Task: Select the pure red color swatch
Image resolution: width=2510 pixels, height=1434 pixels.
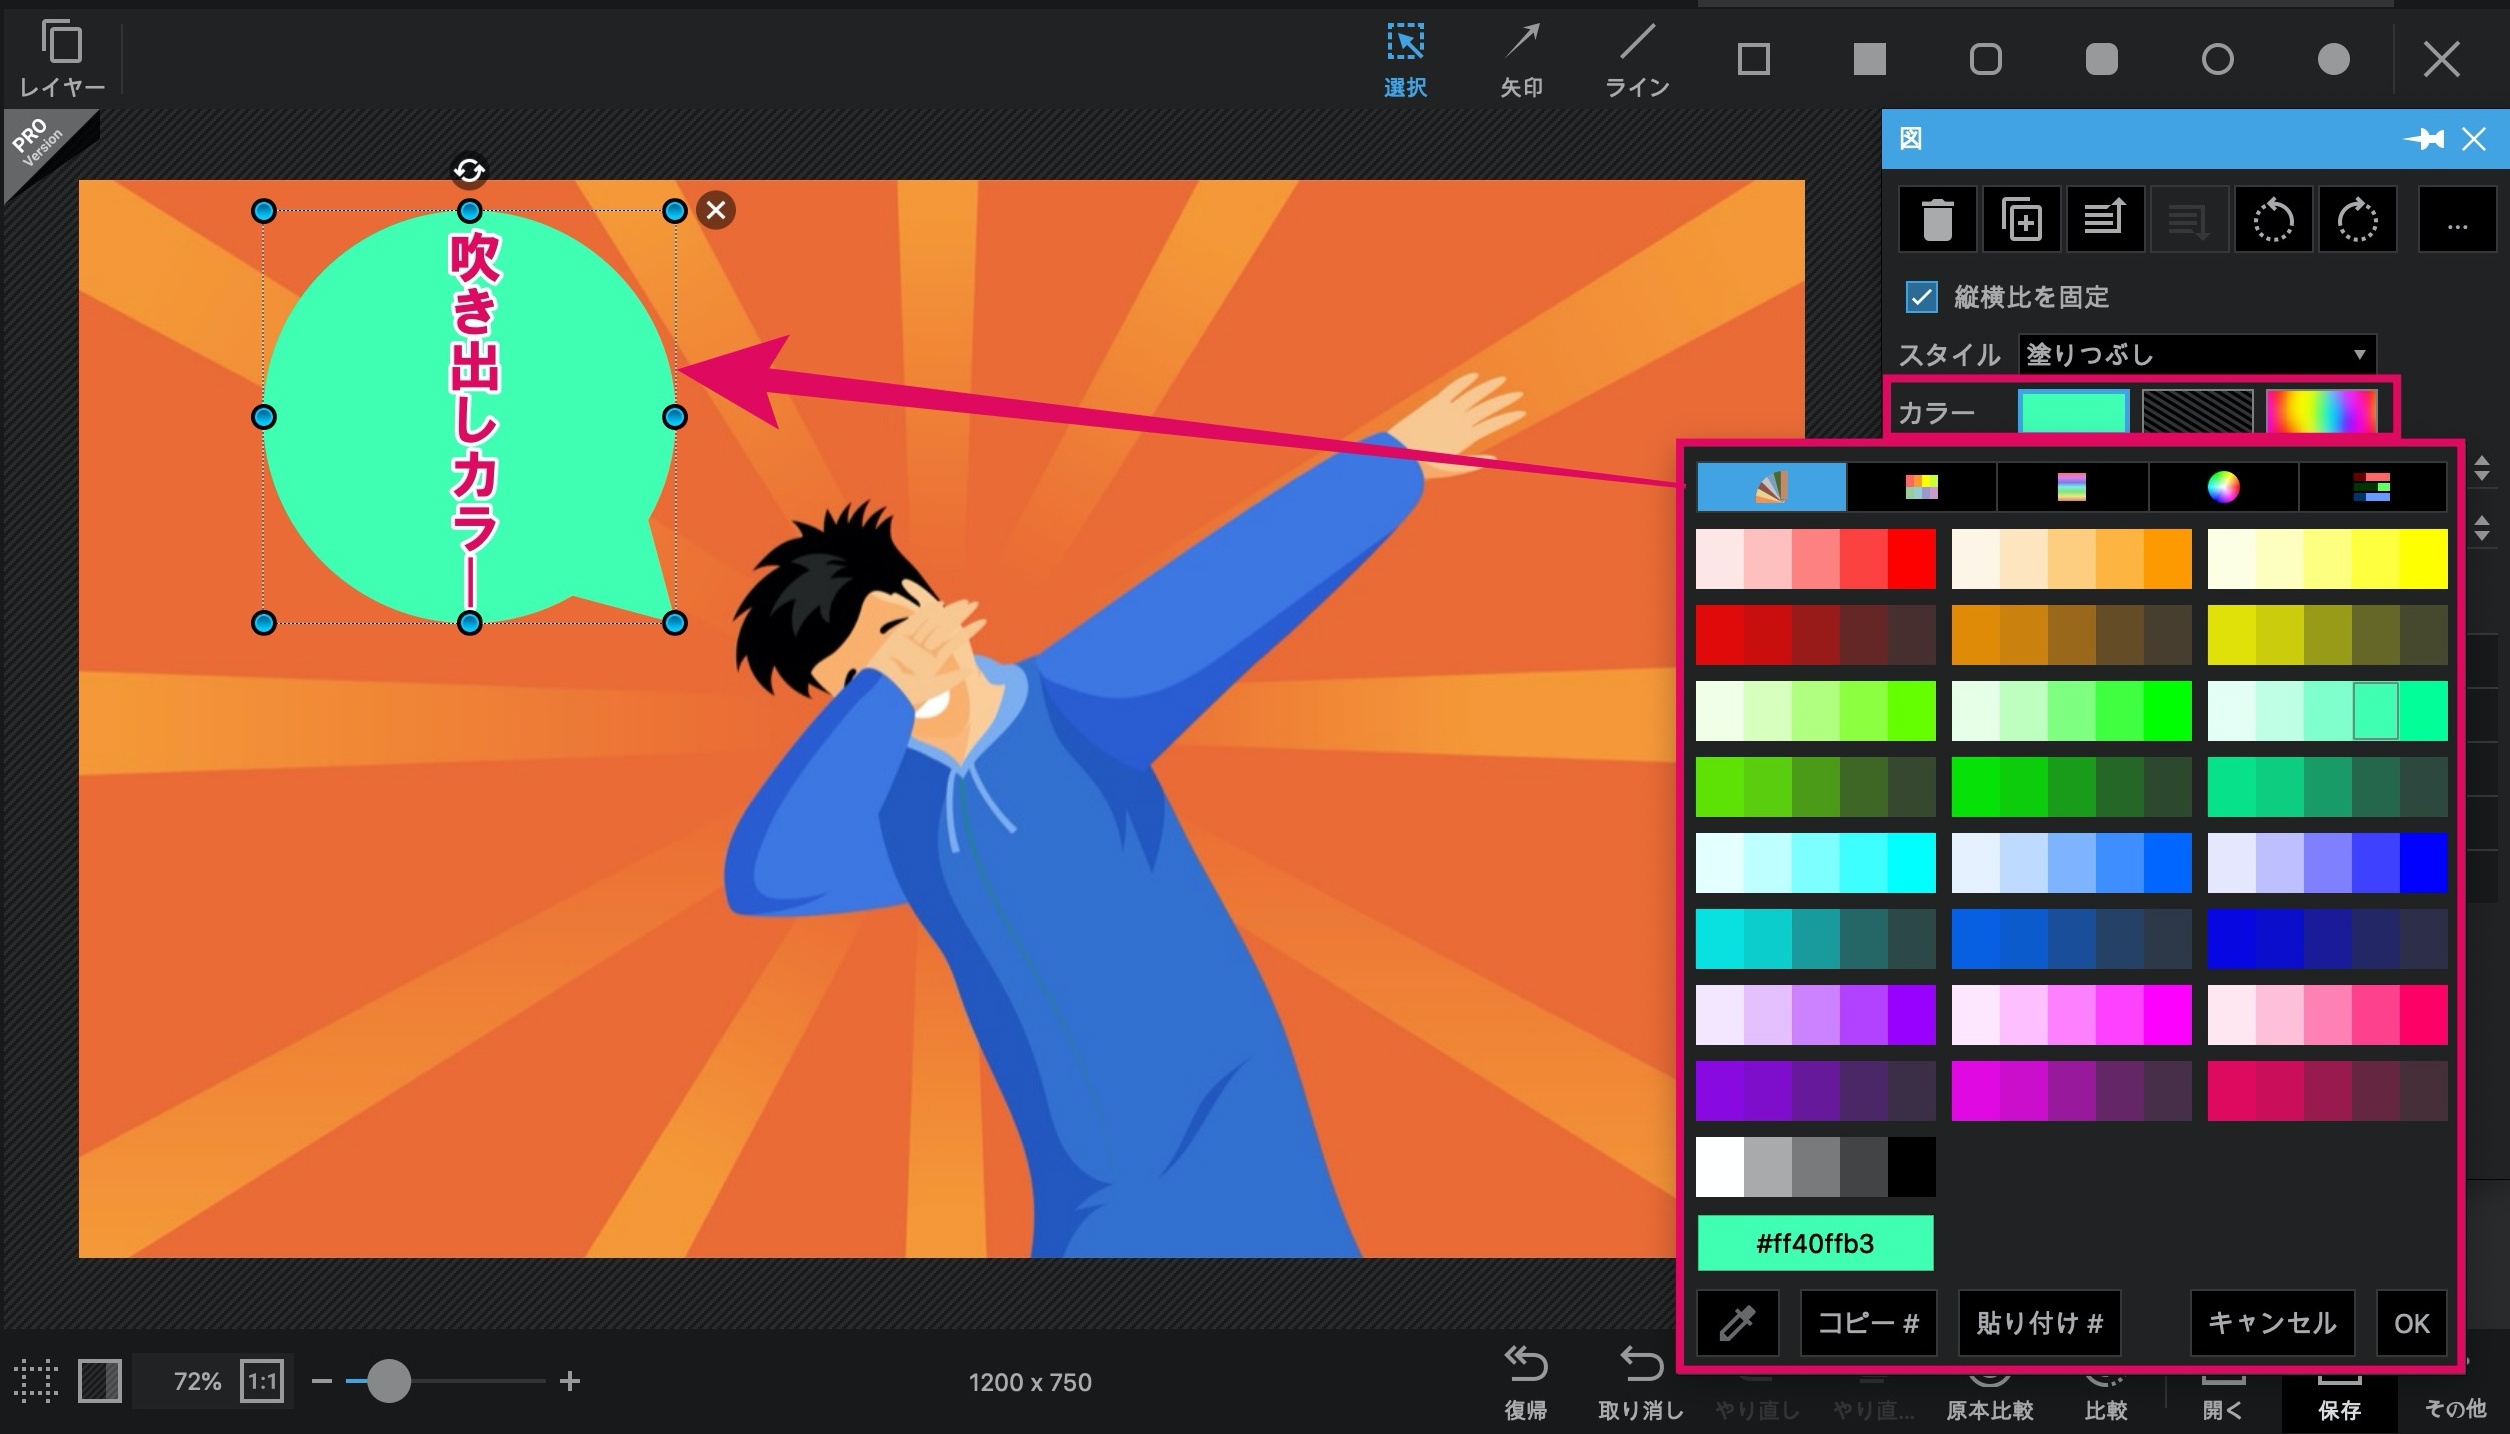Action: click(1912, 559)
